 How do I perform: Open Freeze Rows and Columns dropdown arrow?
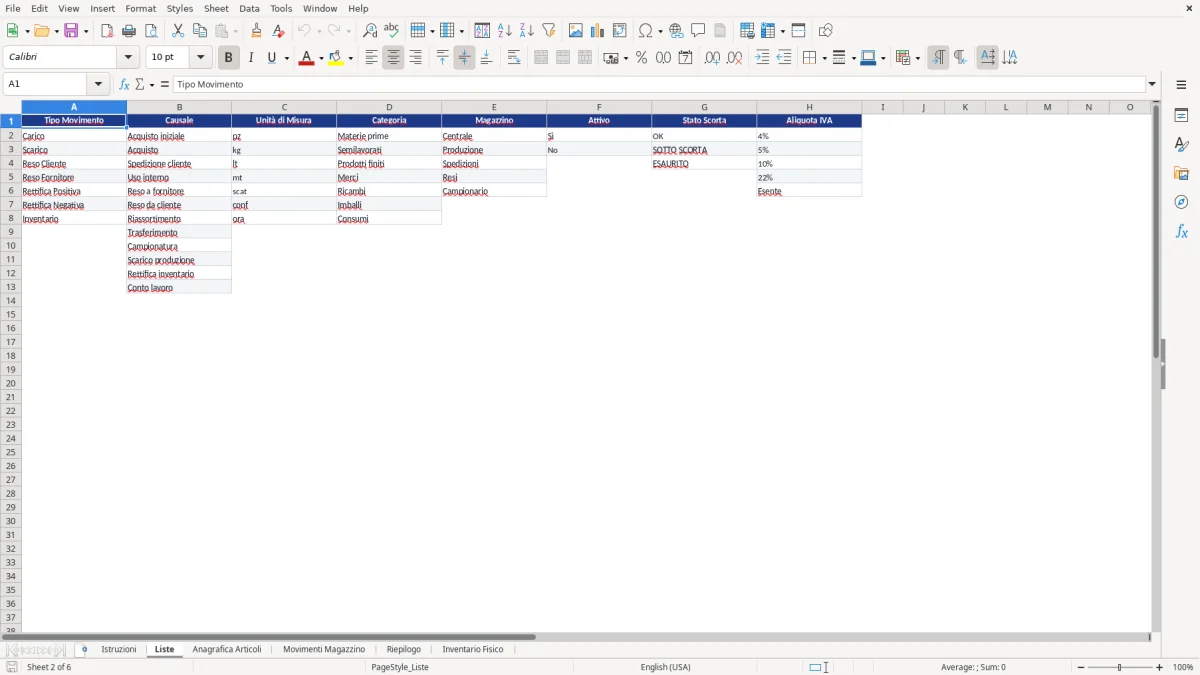(781, 31)
